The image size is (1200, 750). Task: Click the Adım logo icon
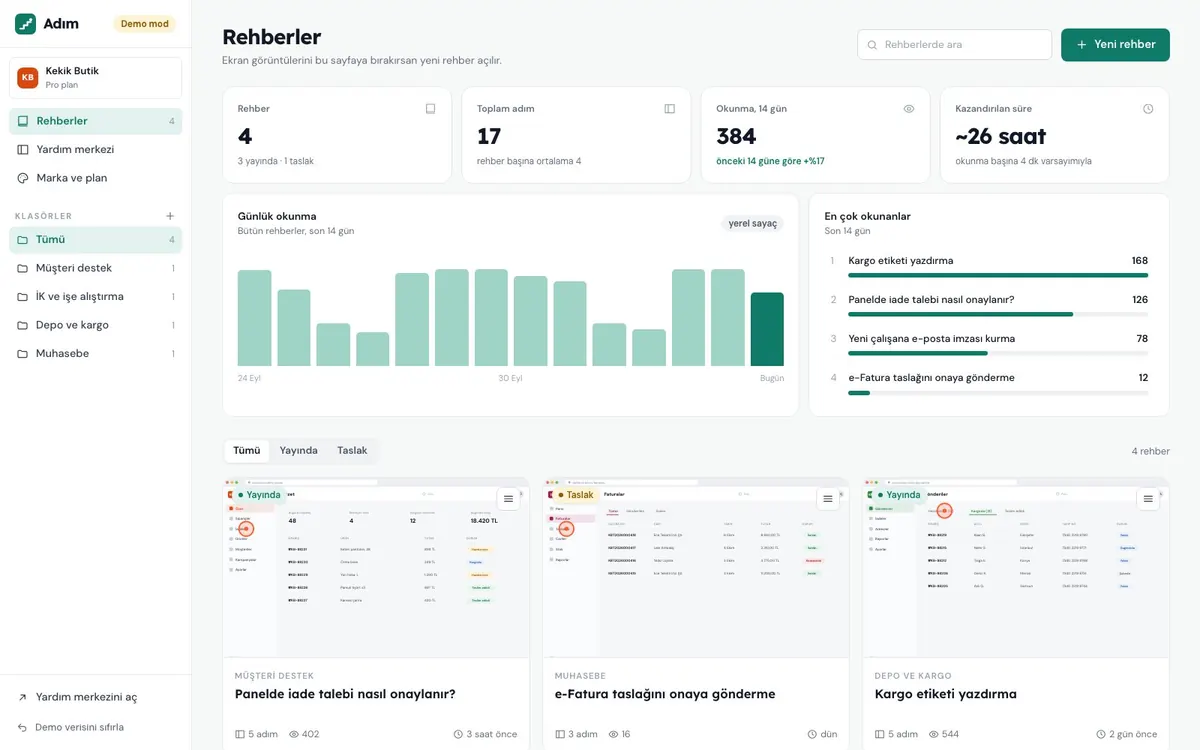(x=26, y=24)
